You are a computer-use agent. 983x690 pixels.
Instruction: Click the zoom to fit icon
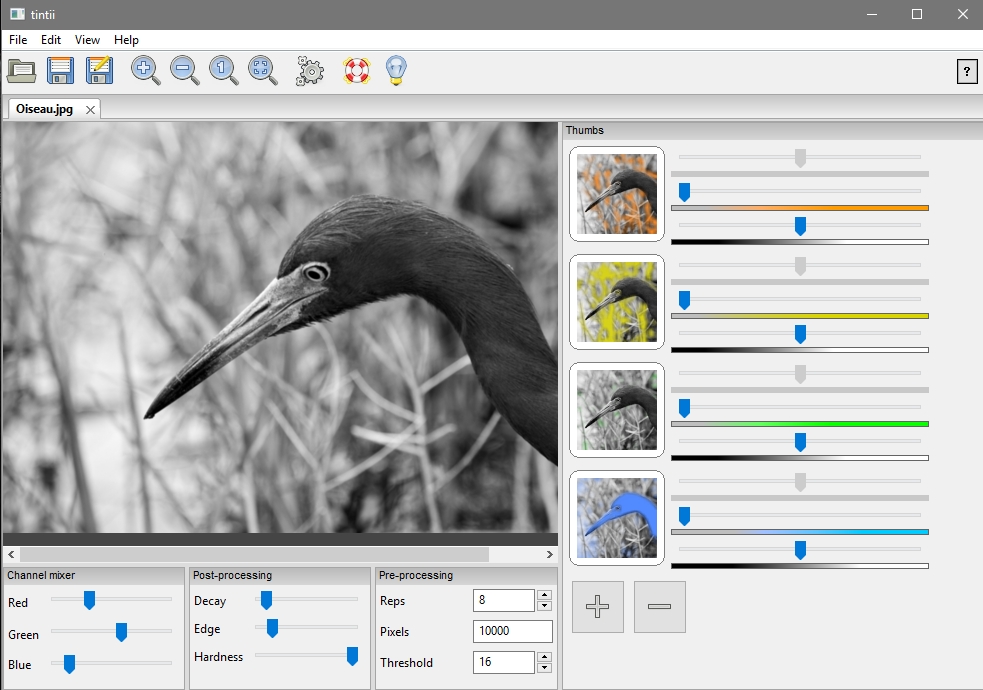coord(262,71)
